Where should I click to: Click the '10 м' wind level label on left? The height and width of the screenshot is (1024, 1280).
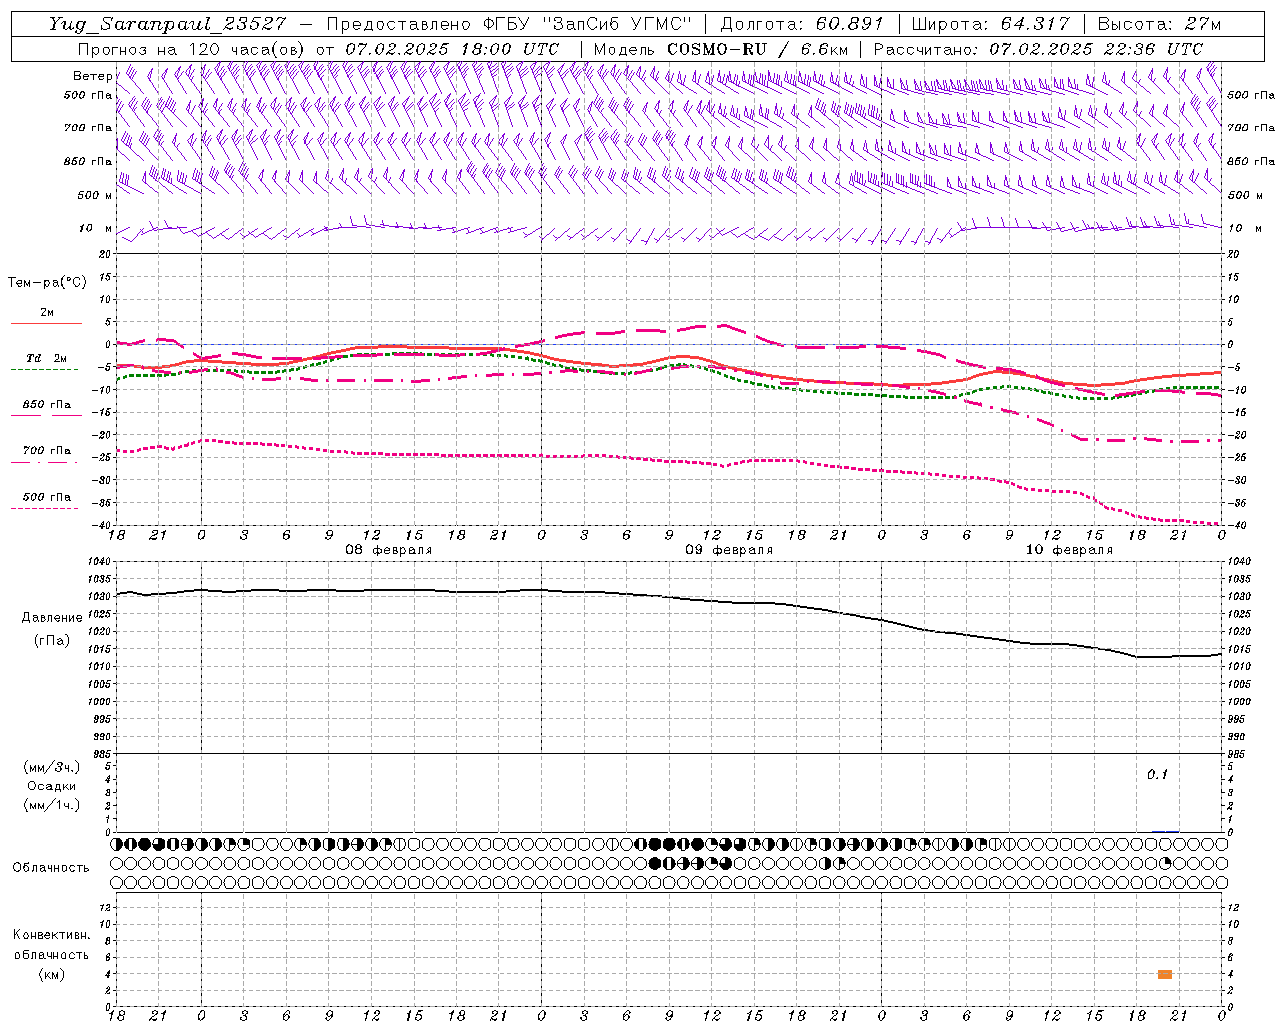coord(96,229)
